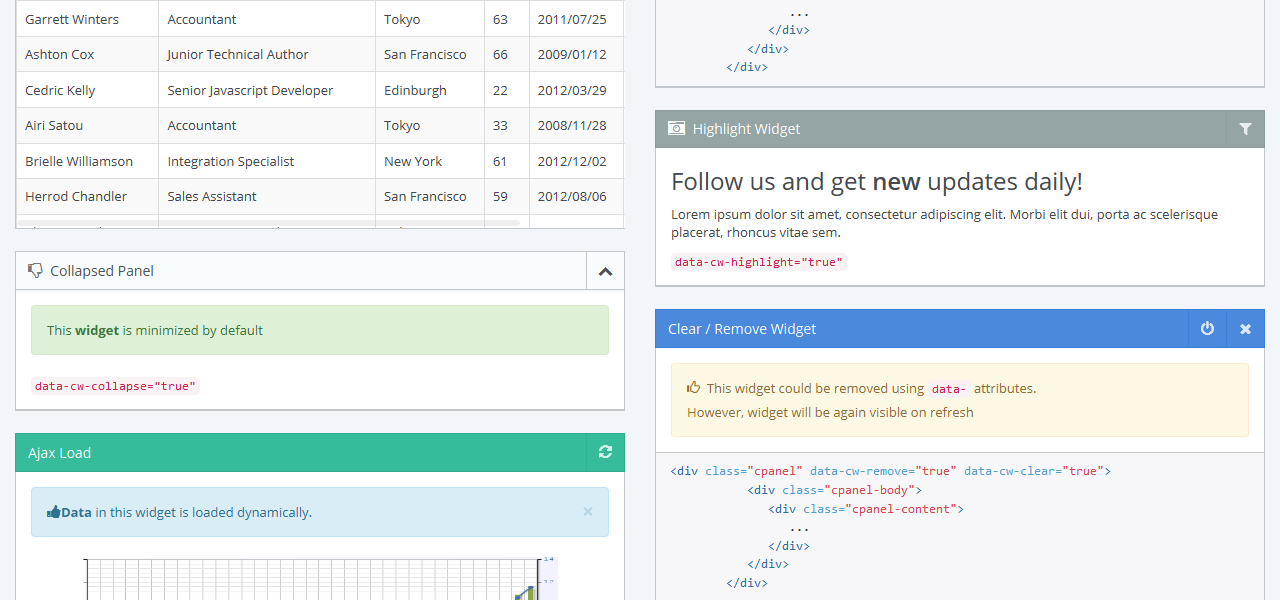This screenshot has height=600, width=1280.
Task: Click the power icon on Clear widget
Action: click(x=1207, y=329)
